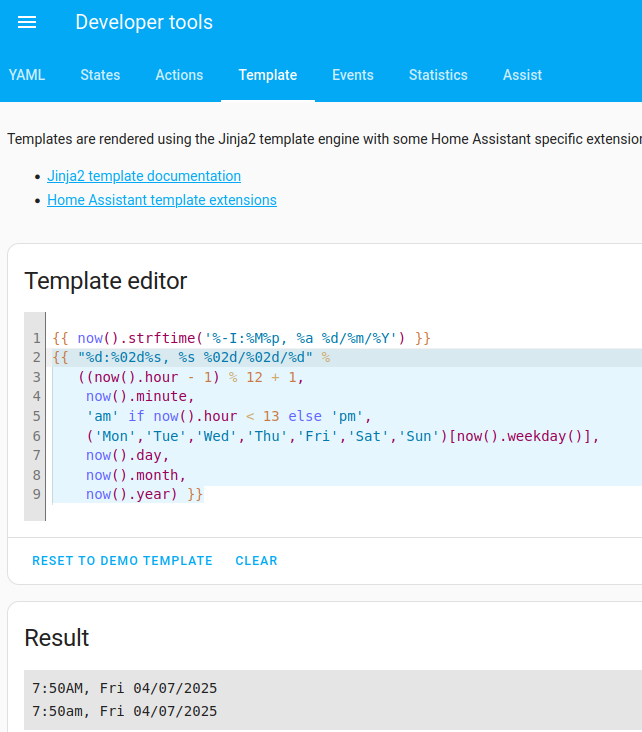Place cursor at end of now().year line

(205, 494)
